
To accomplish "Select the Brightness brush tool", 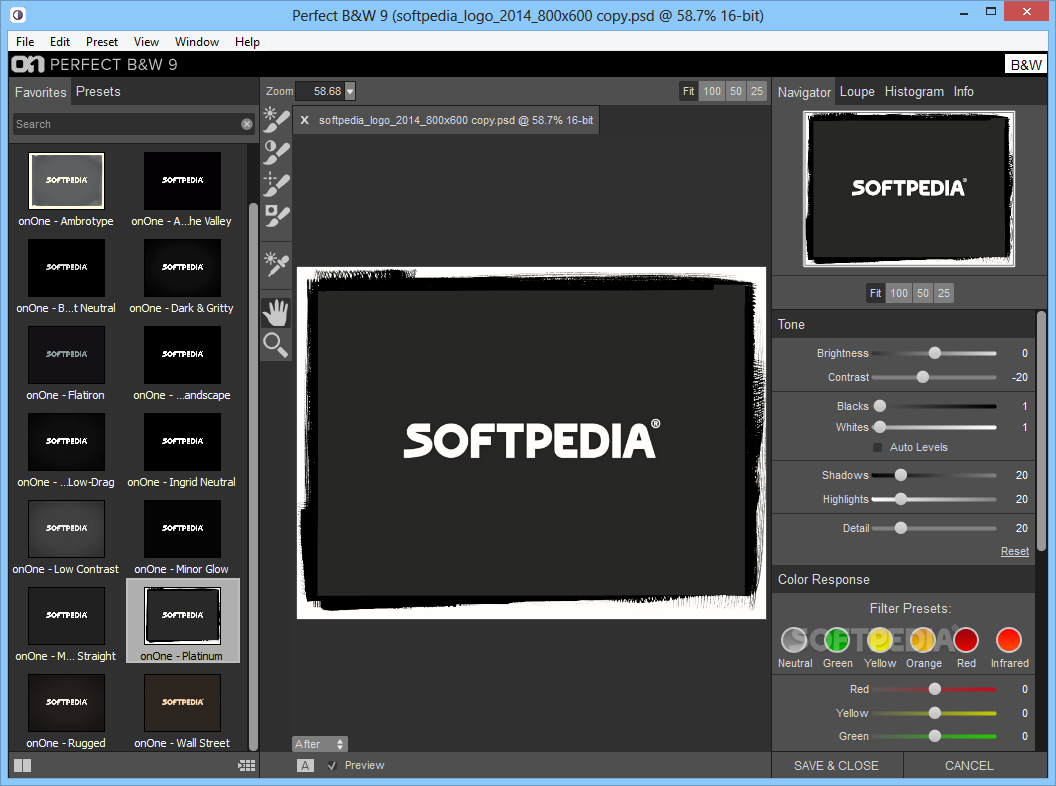I will [x=276, y=120].
